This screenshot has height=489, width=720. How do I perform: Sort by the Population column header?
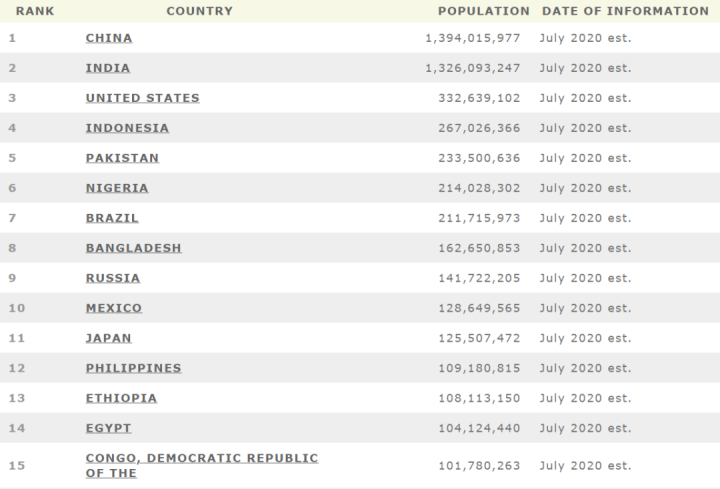click(x=484, y=11)
